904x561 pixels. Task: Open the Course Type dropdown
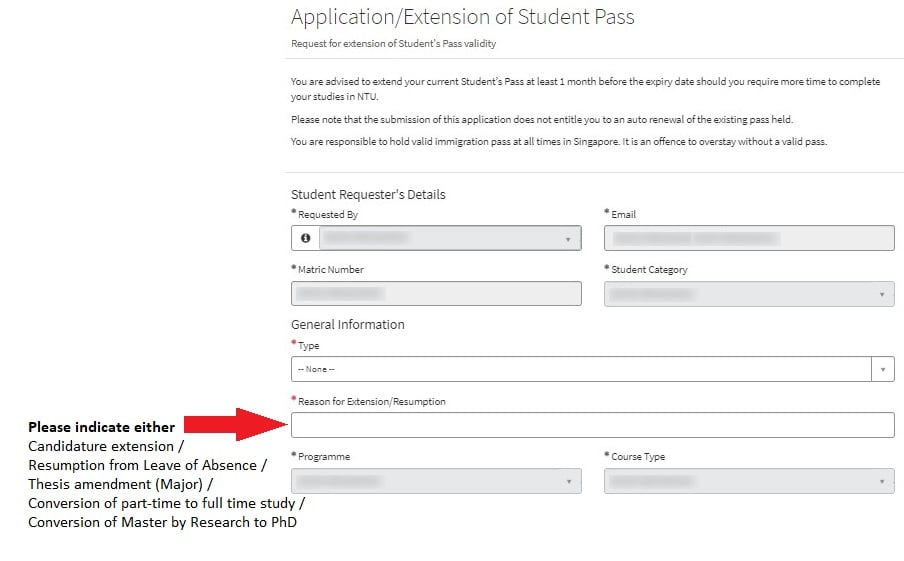coord(749,481)
